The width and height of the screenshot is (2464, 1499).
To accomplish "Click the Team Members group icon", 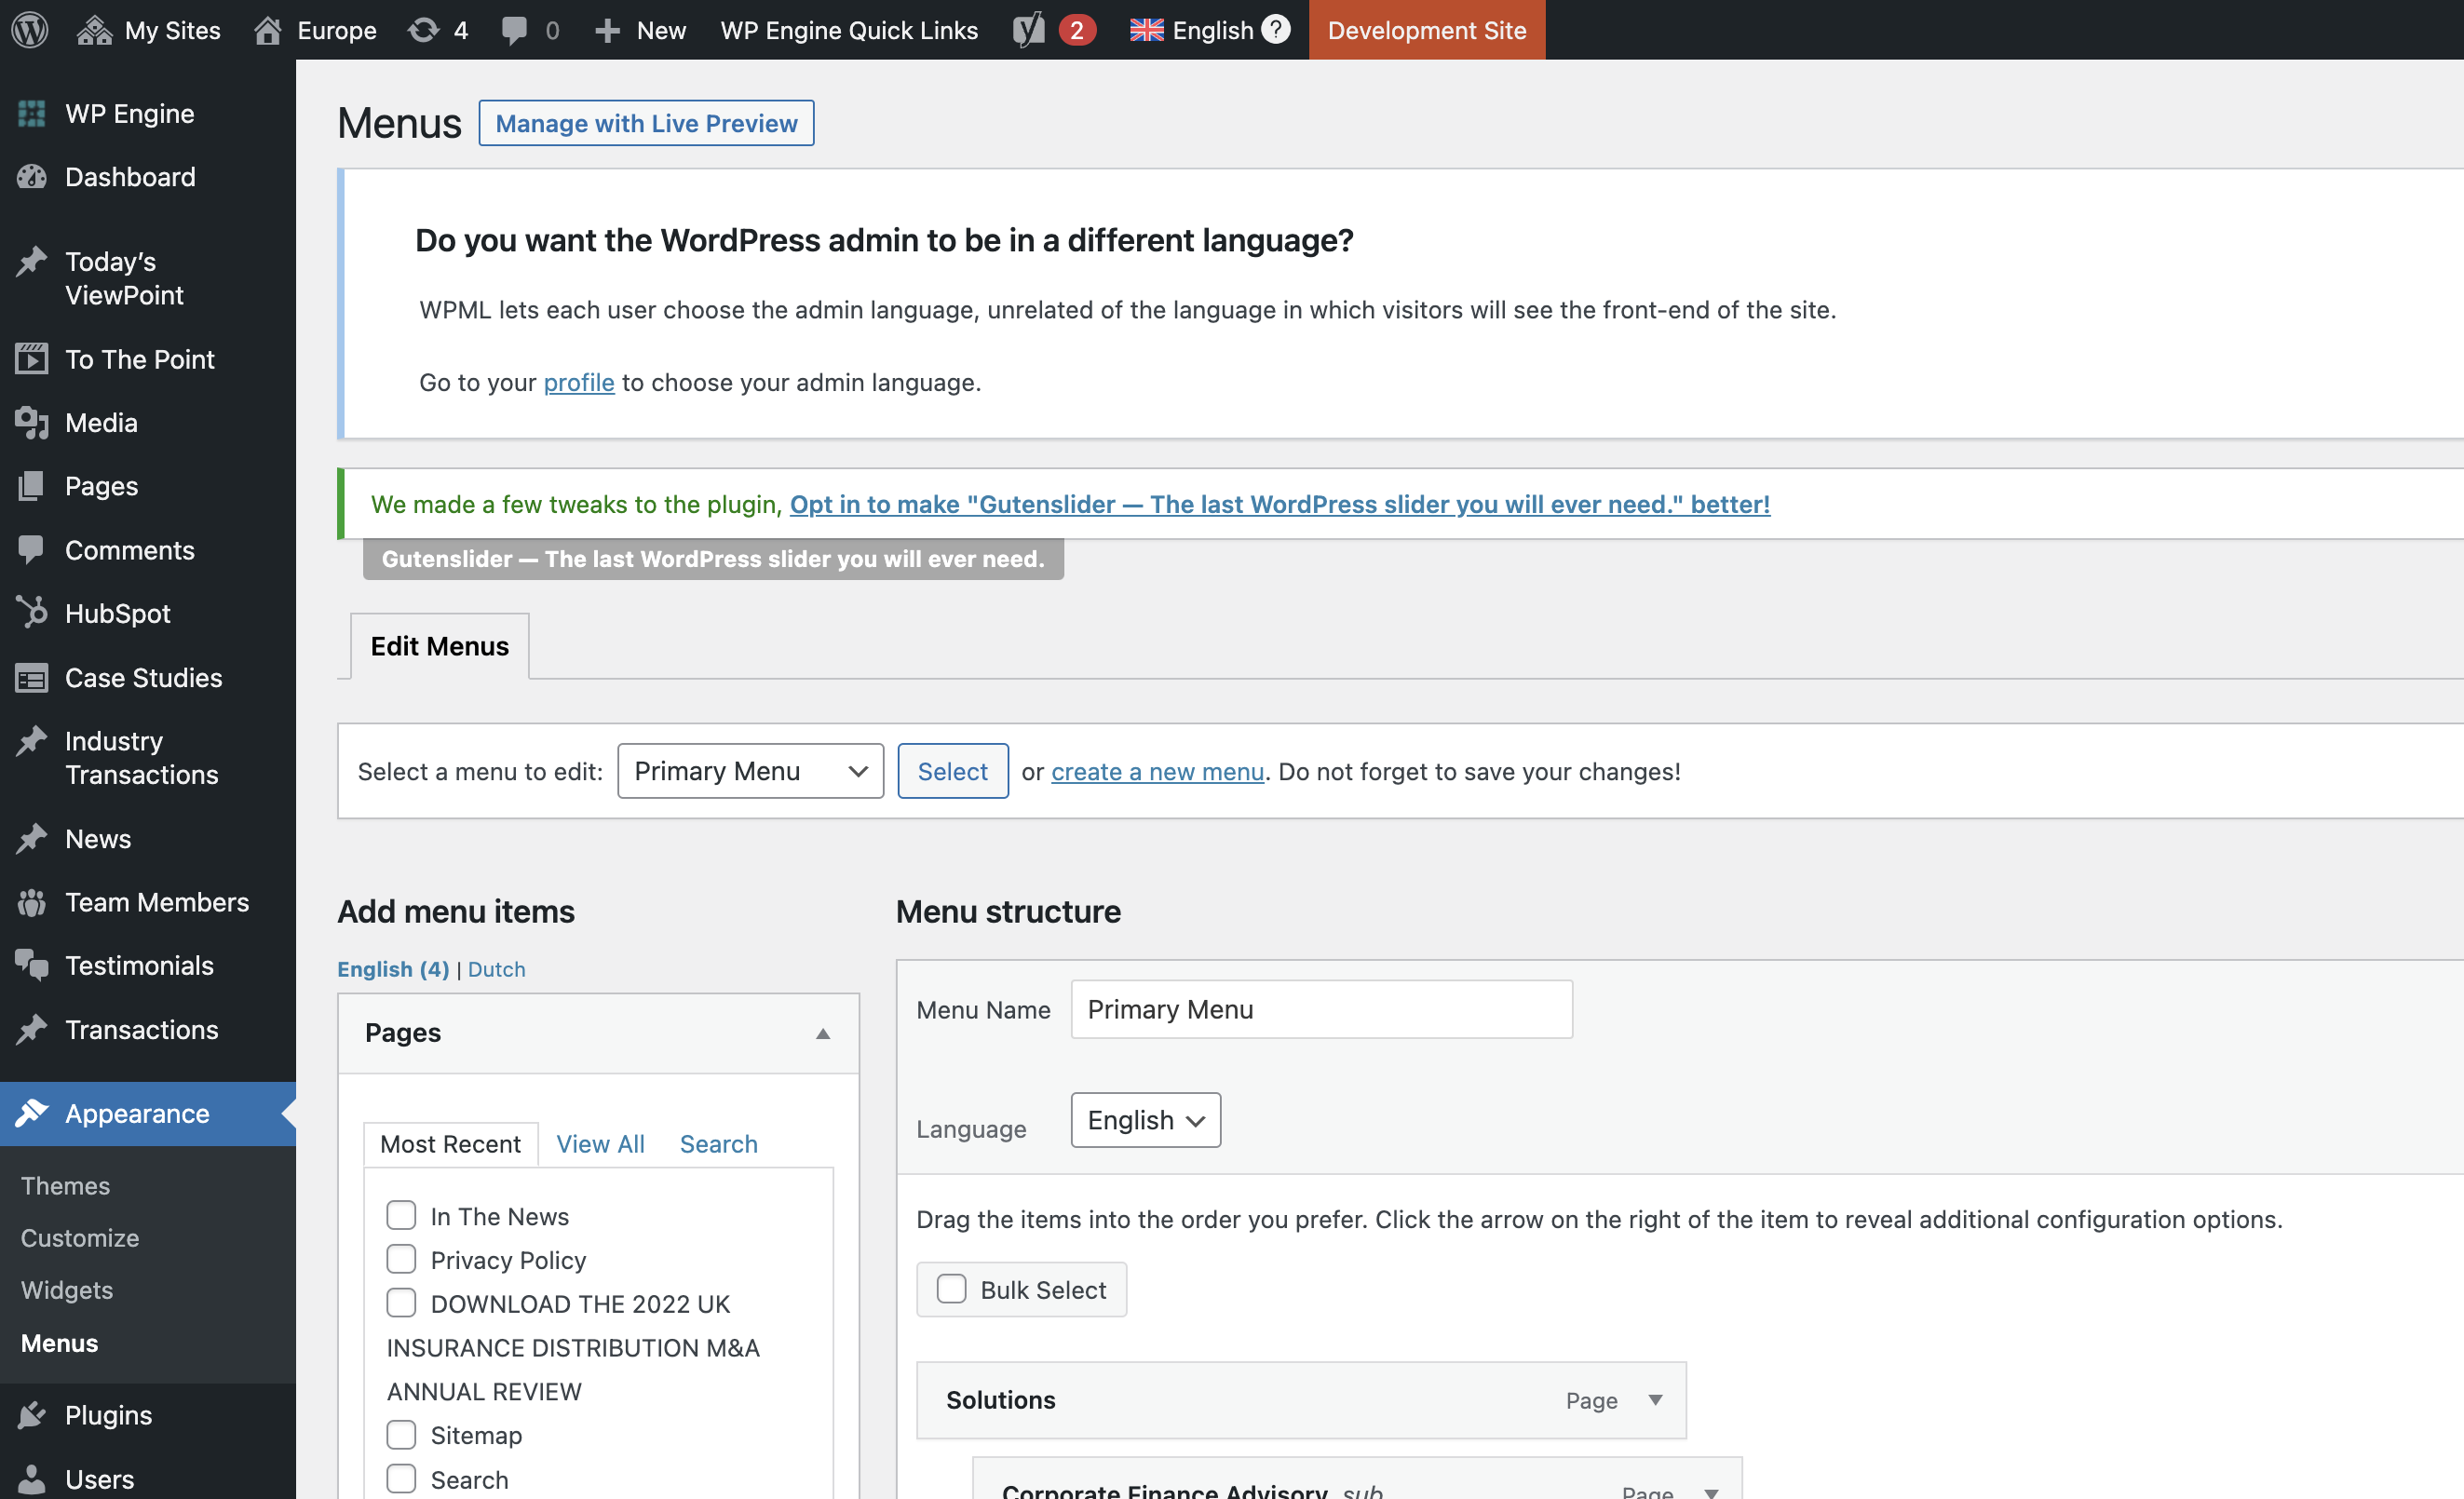I will [31, 902].
